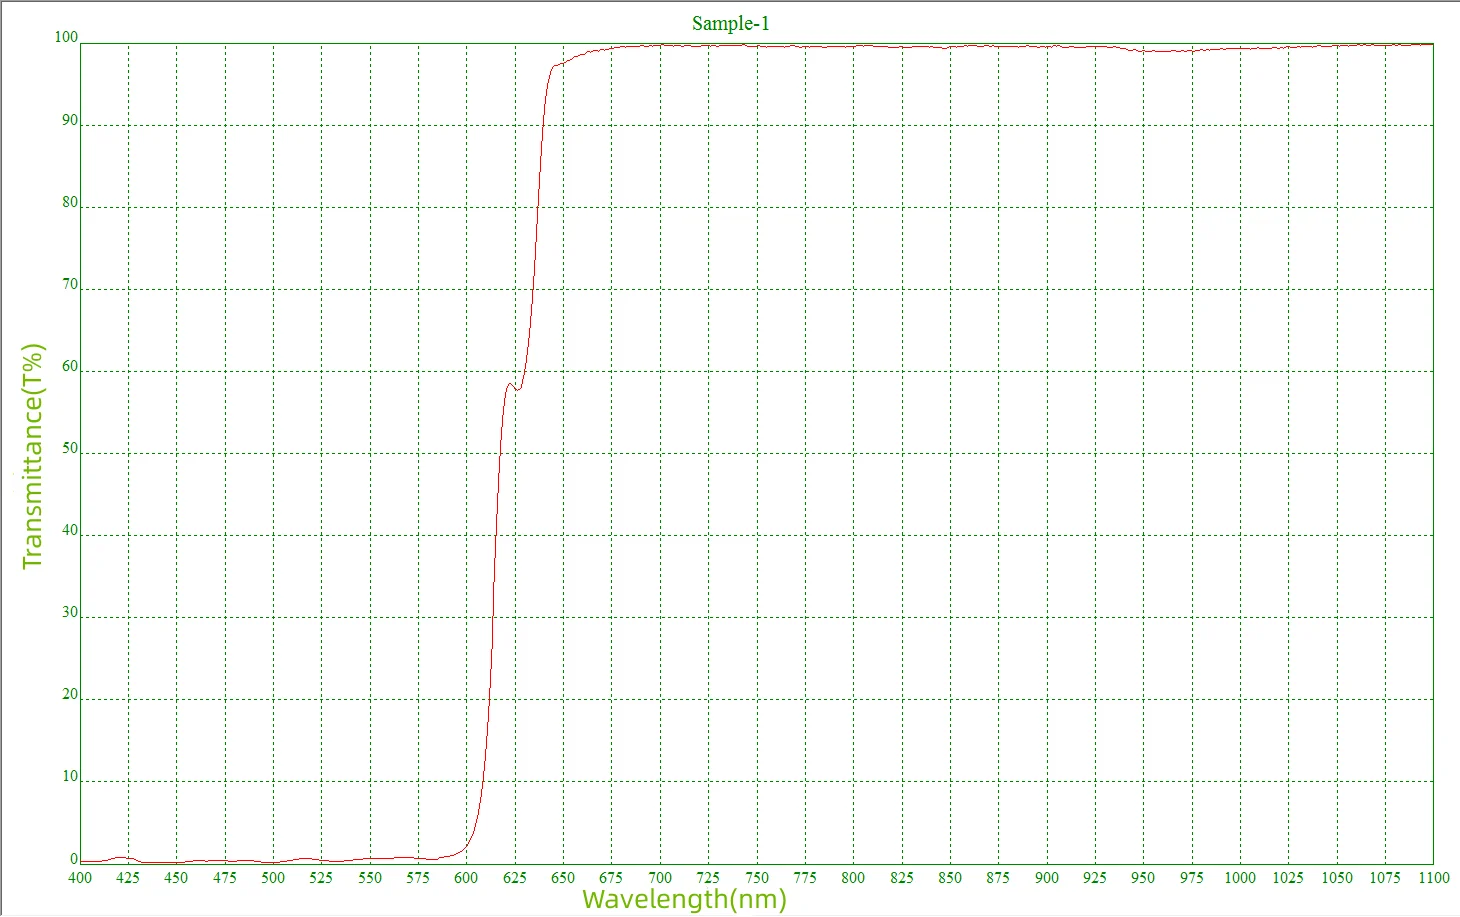The width and height of the screenshot is (1460, 917).
Task: Click the 700 wavelength tick label
Action: [x=660, y=877]
